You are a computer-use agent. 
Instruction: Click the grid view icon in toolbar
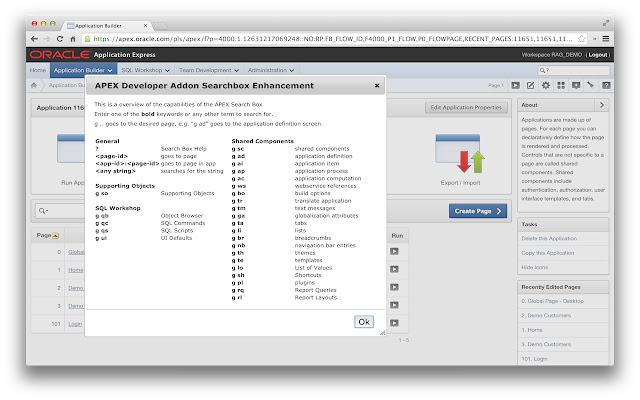point(561,85)
